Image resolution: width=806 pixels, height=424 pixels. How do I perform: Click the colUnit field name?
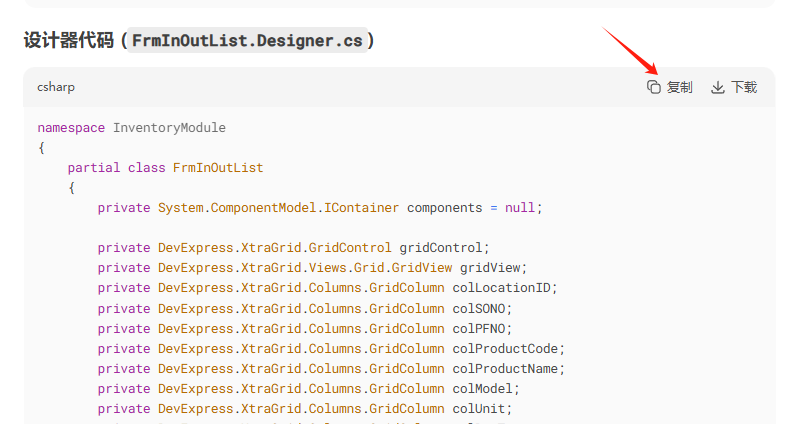tap(481, 408)
